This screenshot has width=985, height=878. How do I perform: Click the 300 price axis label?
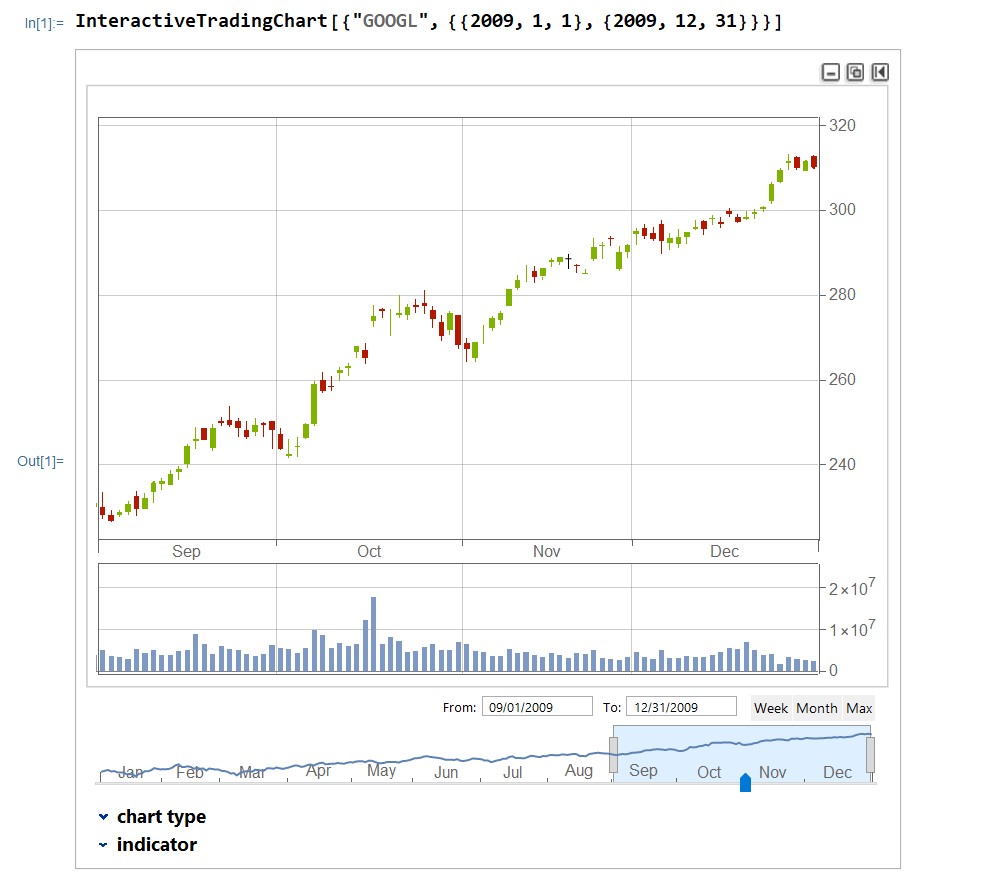click(x=842, y=210)
